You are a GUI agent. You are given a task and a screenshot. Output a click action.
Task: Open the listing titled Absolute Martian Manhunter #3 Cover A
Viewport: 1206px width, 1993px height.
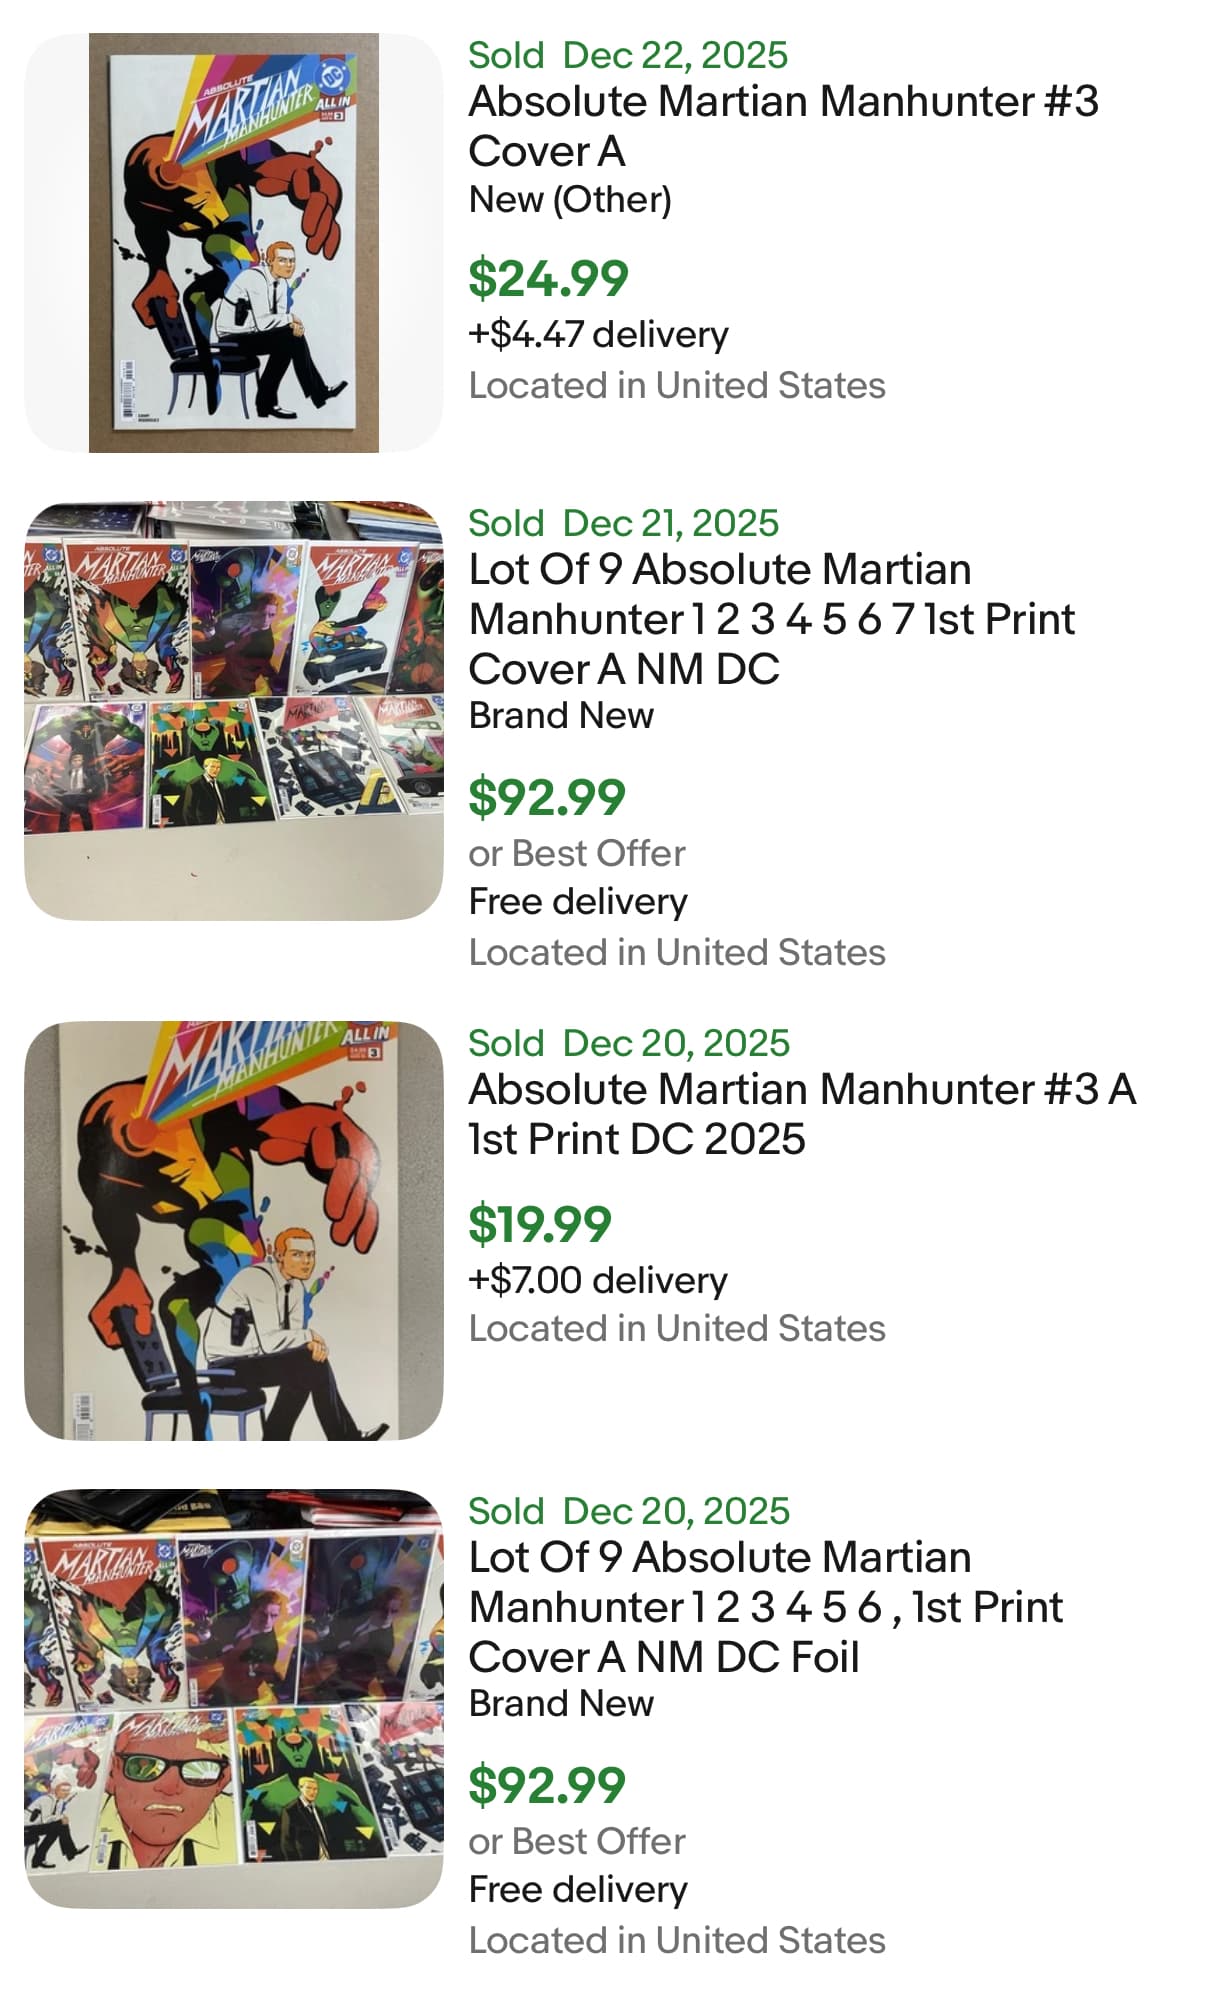tap(783, 126)
